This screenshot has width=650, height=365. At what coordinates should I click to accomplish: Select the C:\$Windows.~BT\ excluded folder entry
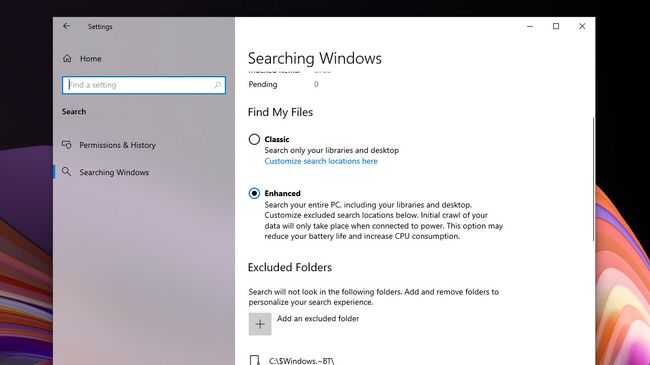[301, 360]
